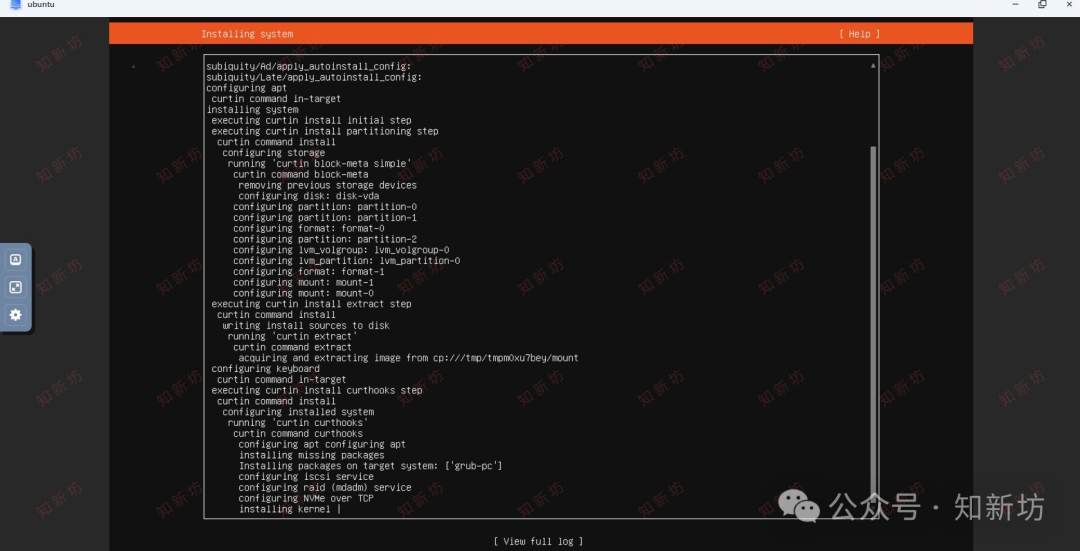Screen dimensions: 1080x551
Task: Click 'configuring format: format-0' line
Action: (x=309, y=228)
